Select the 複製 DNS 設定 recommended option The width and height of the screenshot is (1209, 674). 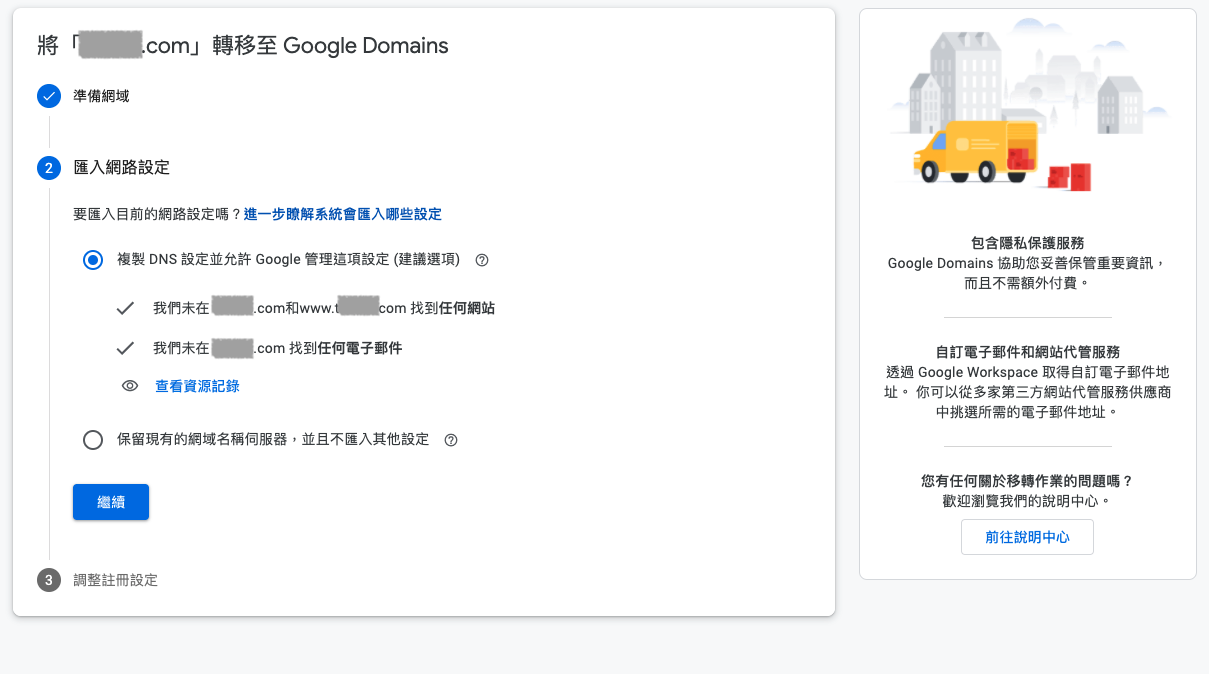(x=93, y=259)
